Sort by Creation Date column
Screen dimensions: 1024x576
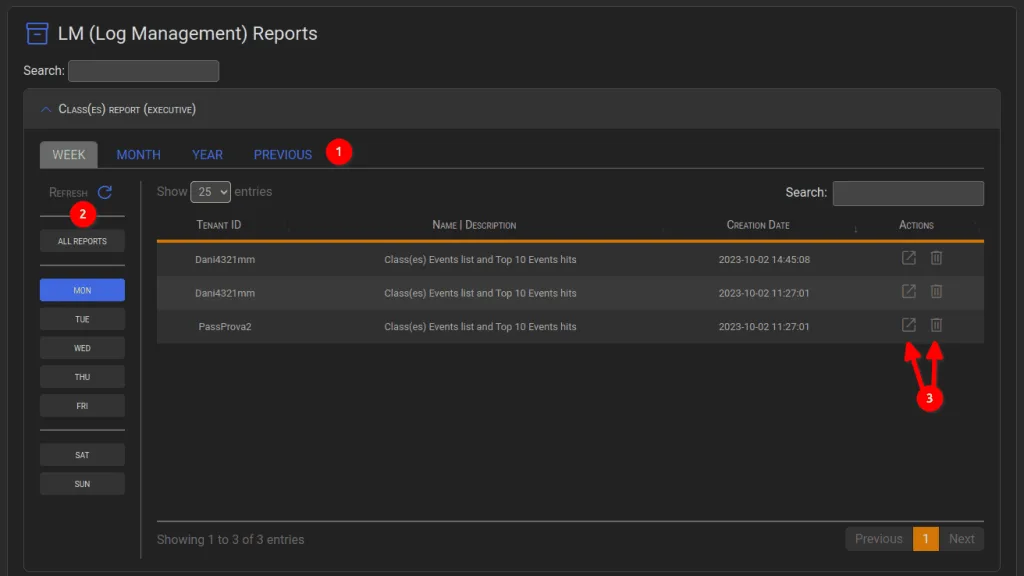point(758,225)
